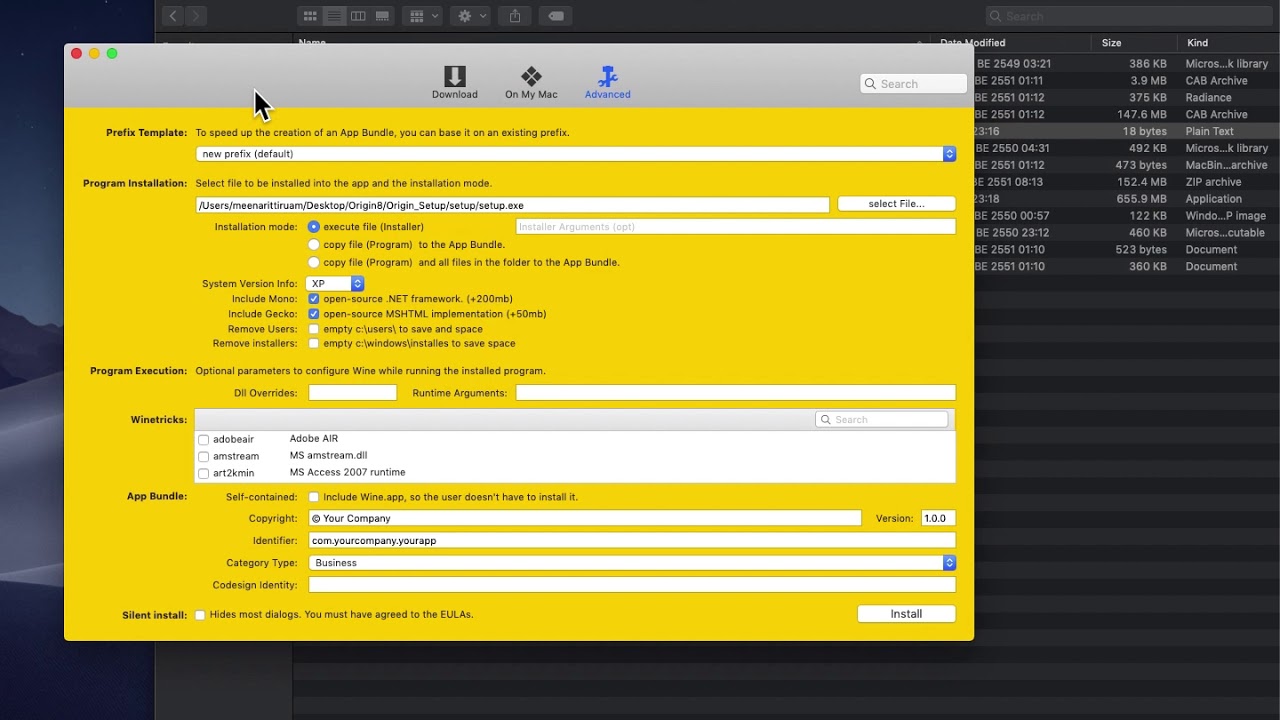
Task: Select the 122 KB Windows P image row
Action: pyautogui.click(x=1127, y=216)
